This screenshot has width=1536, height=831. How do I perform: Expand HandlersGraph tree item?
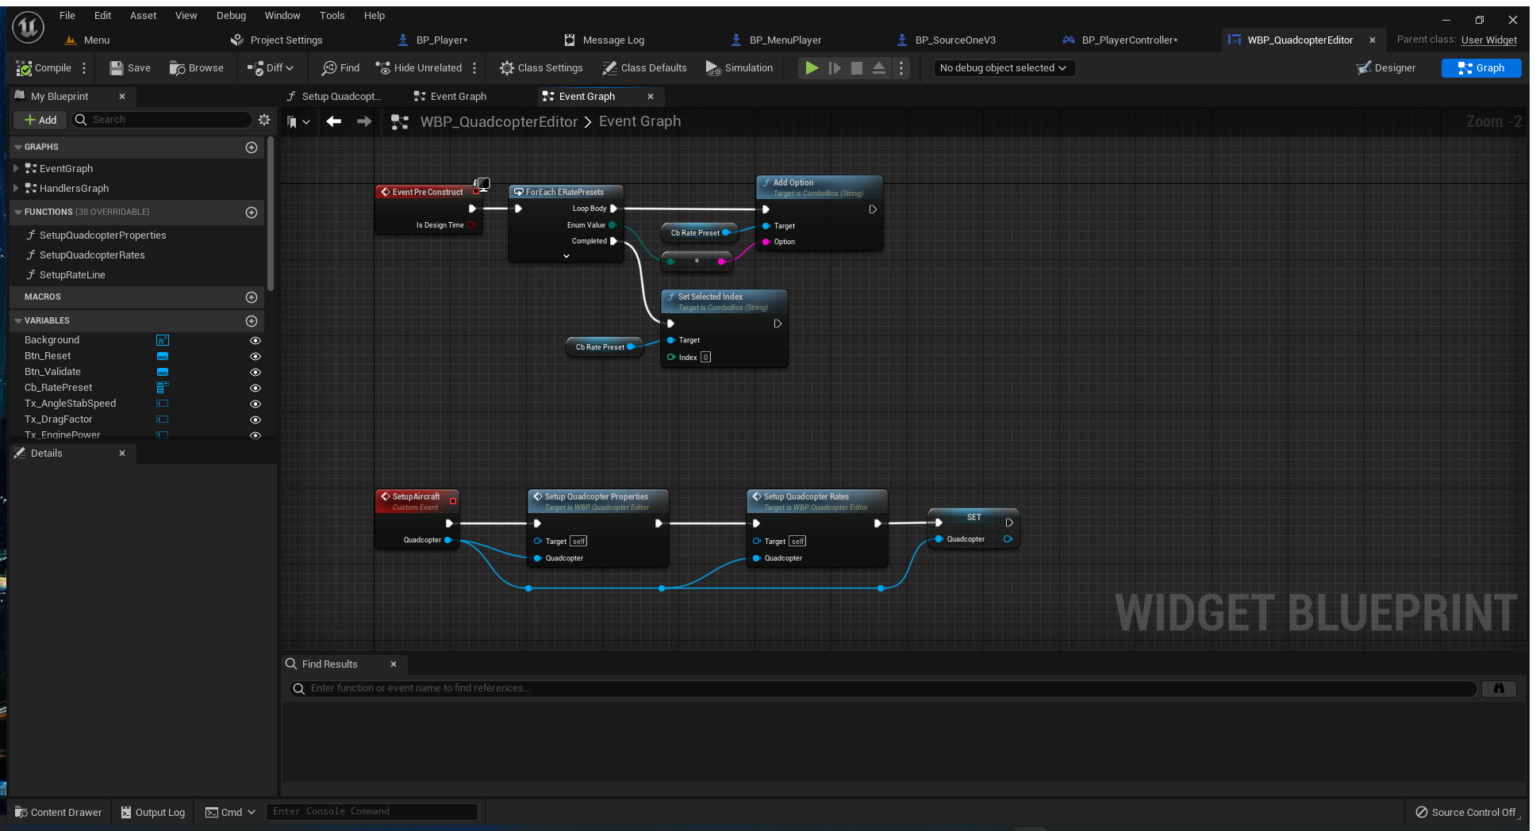16,188
